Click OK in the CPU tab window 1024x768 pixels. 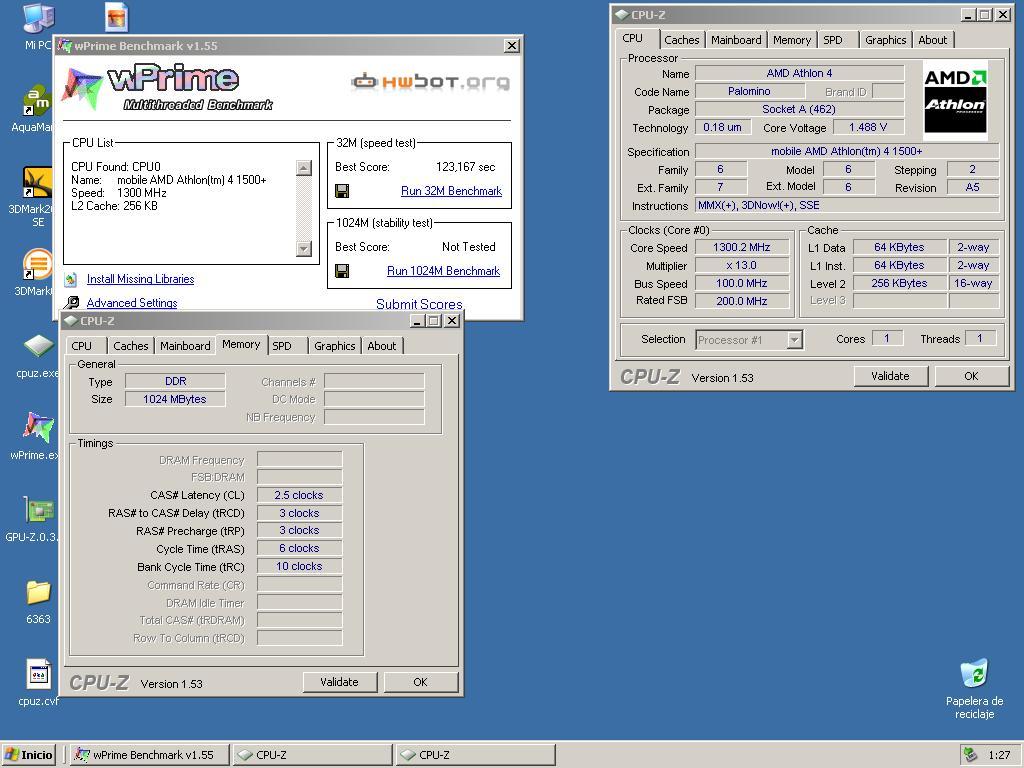(971, 376)
